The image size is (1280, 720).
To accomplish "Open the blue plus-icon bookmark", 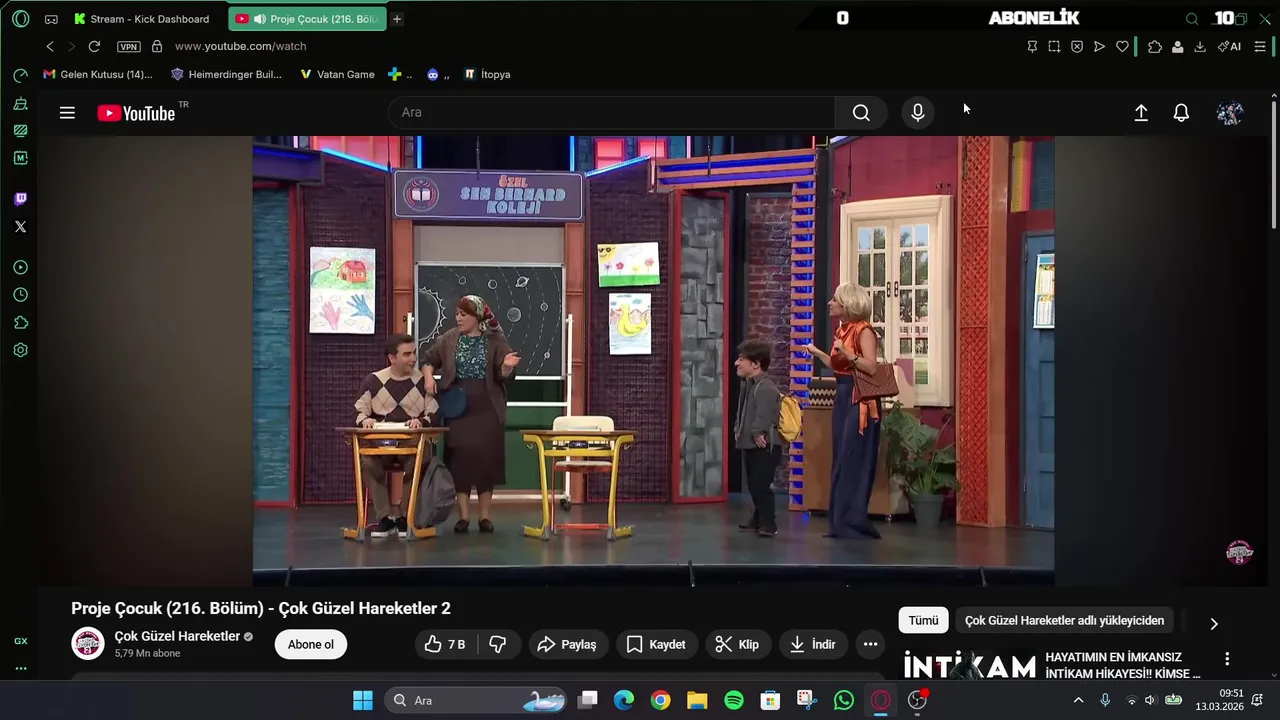I will (400, 74).
